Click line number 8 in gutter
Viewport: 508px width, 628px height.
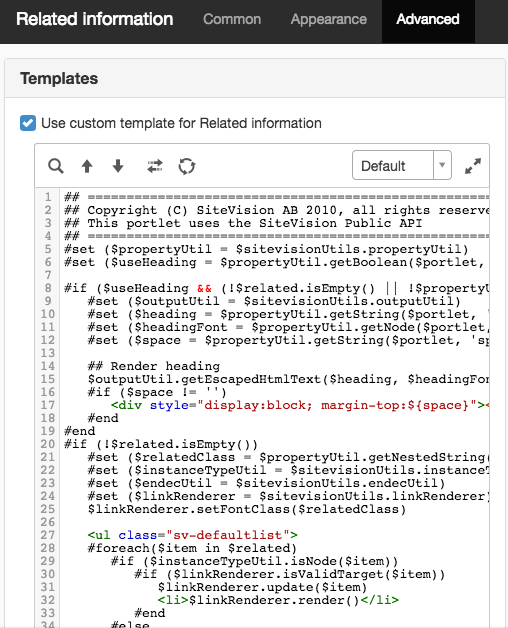pyautogui.click(x=48, y=288)
